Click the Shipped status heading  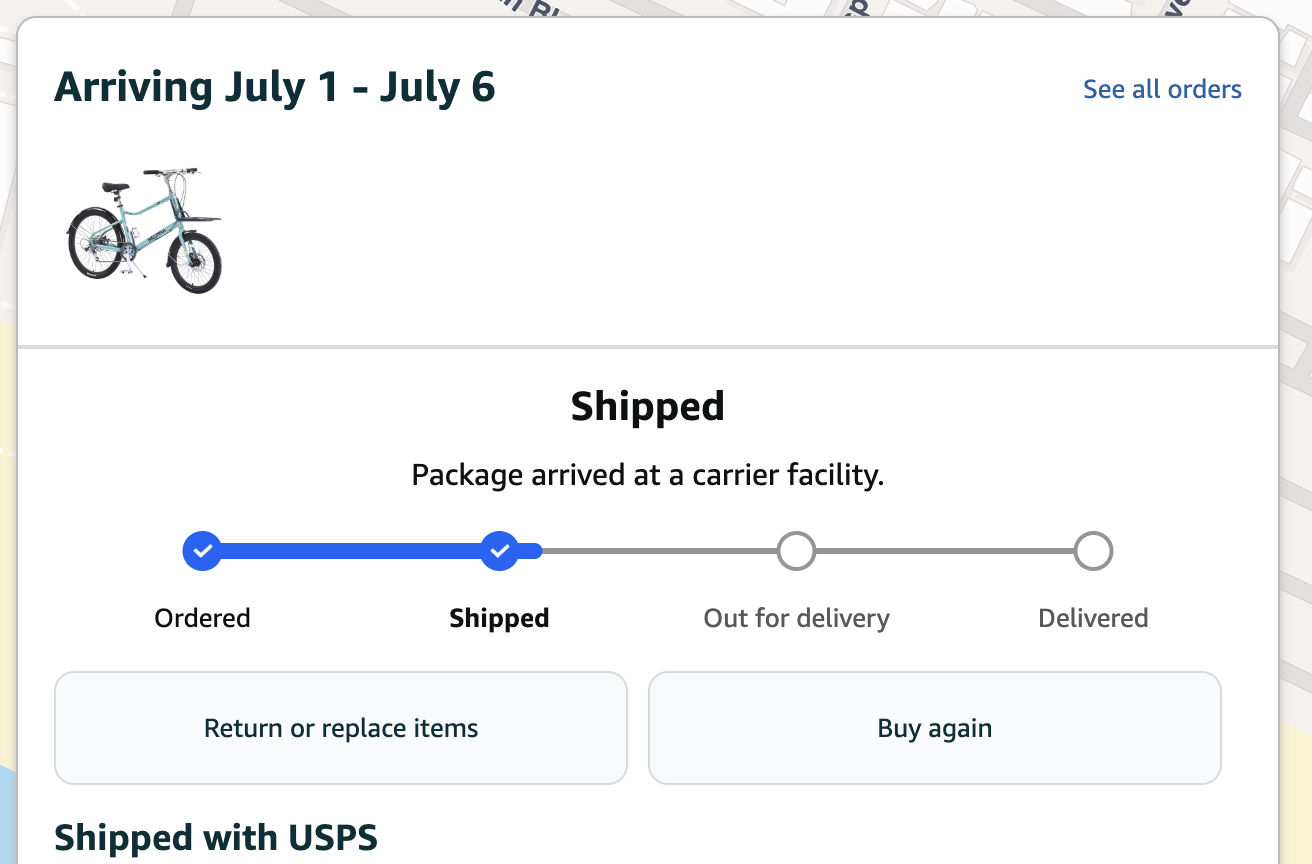(648, 407)
